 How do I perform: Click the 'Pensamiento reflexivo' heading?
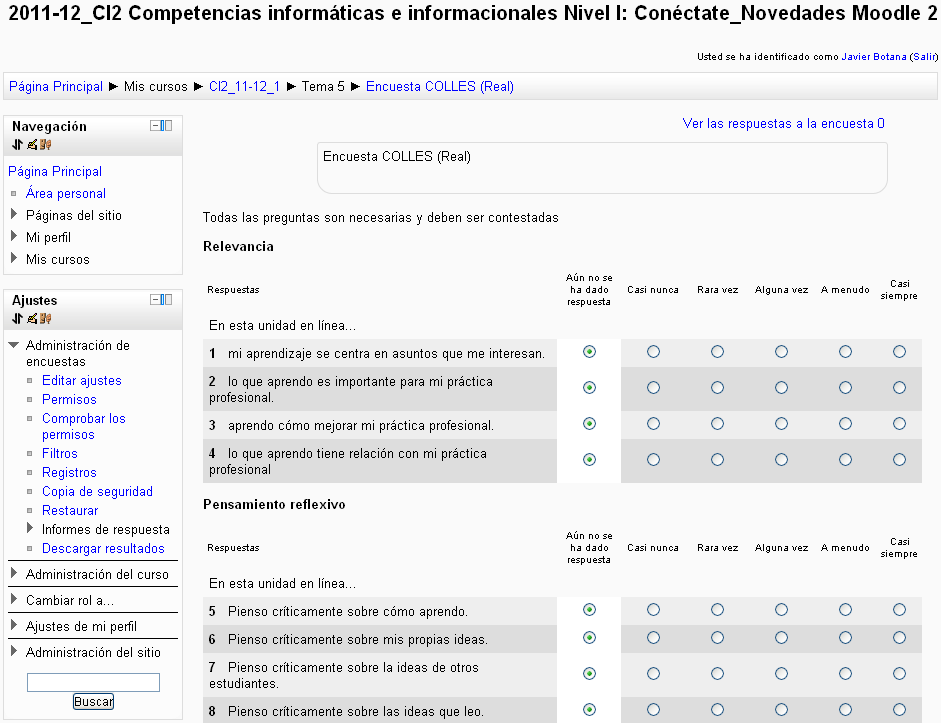(274, 505)
